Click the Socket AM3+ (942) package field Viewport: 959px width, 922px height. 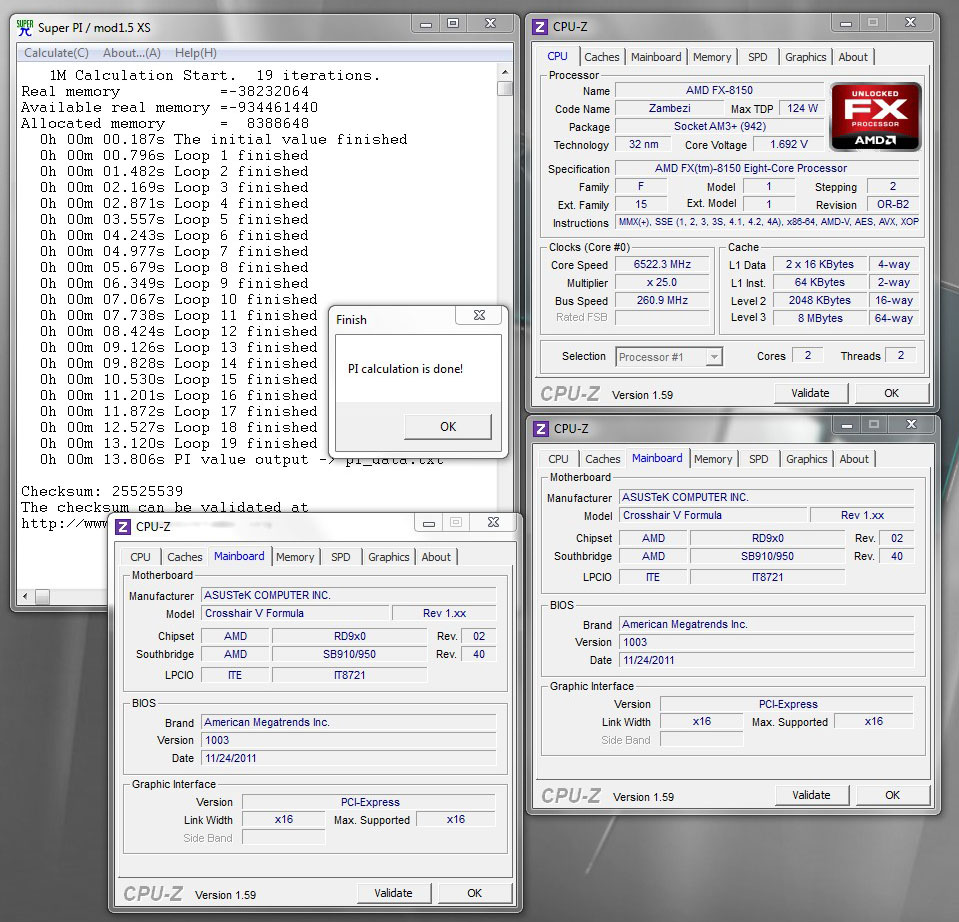[719, 126]
